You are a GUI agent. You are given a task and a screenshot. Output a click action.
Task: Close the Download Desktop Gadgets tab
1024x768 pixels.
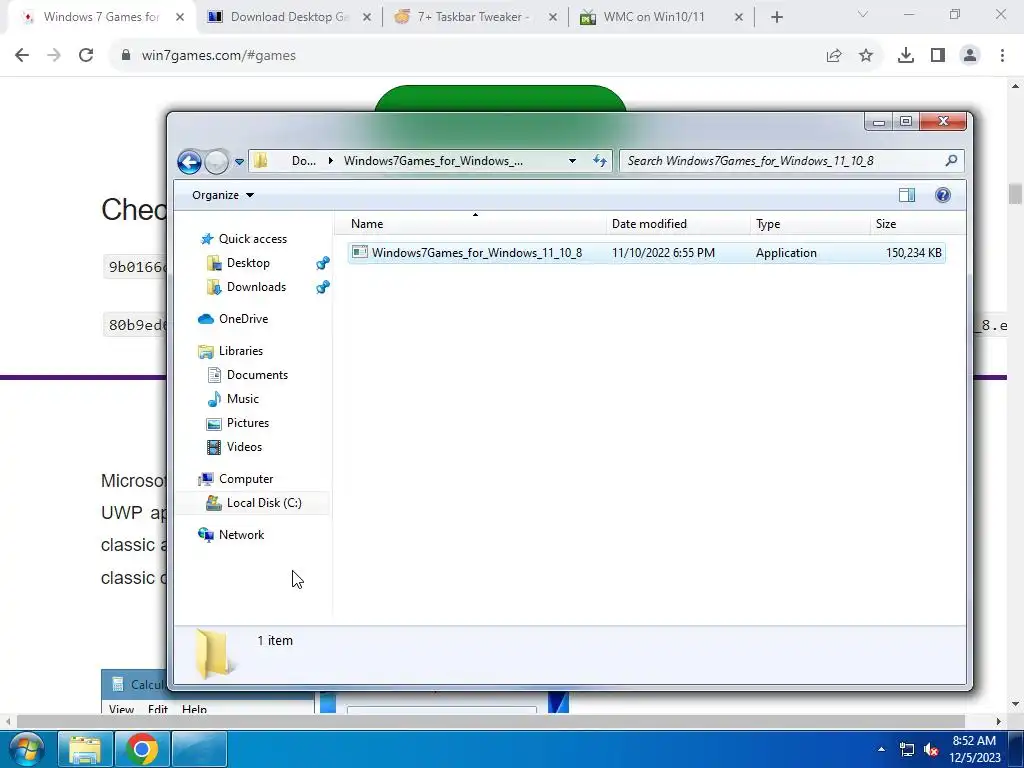367,18
